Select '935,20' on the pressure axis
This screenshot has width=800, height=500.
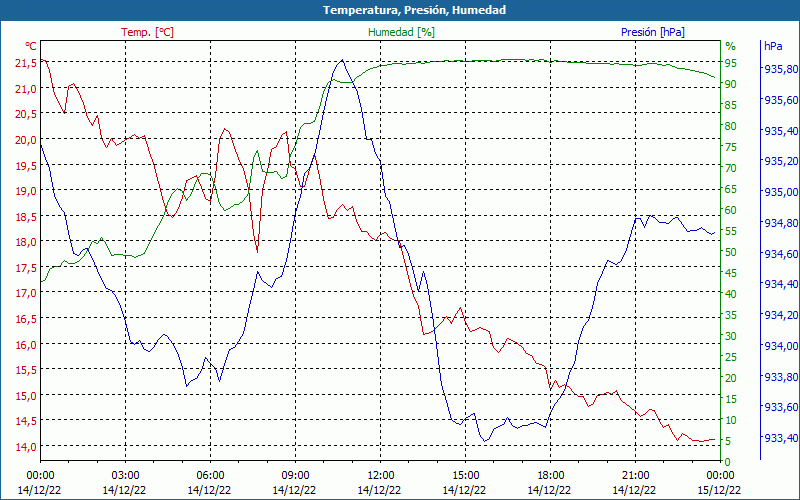781,161
